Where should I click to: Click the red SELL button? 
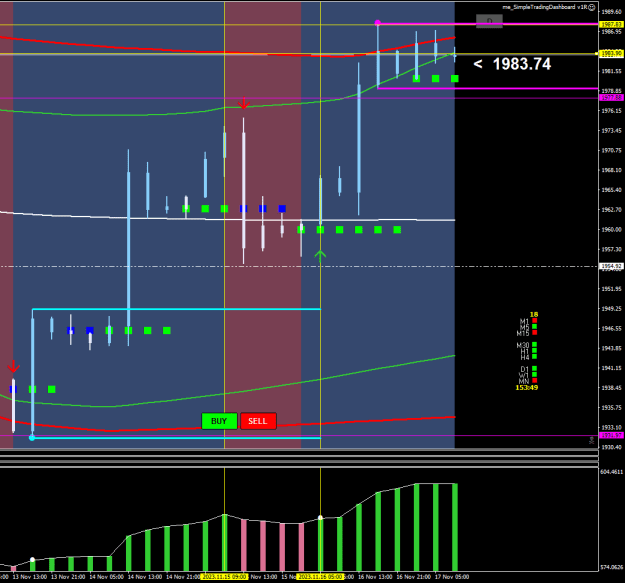coord(258,421)
